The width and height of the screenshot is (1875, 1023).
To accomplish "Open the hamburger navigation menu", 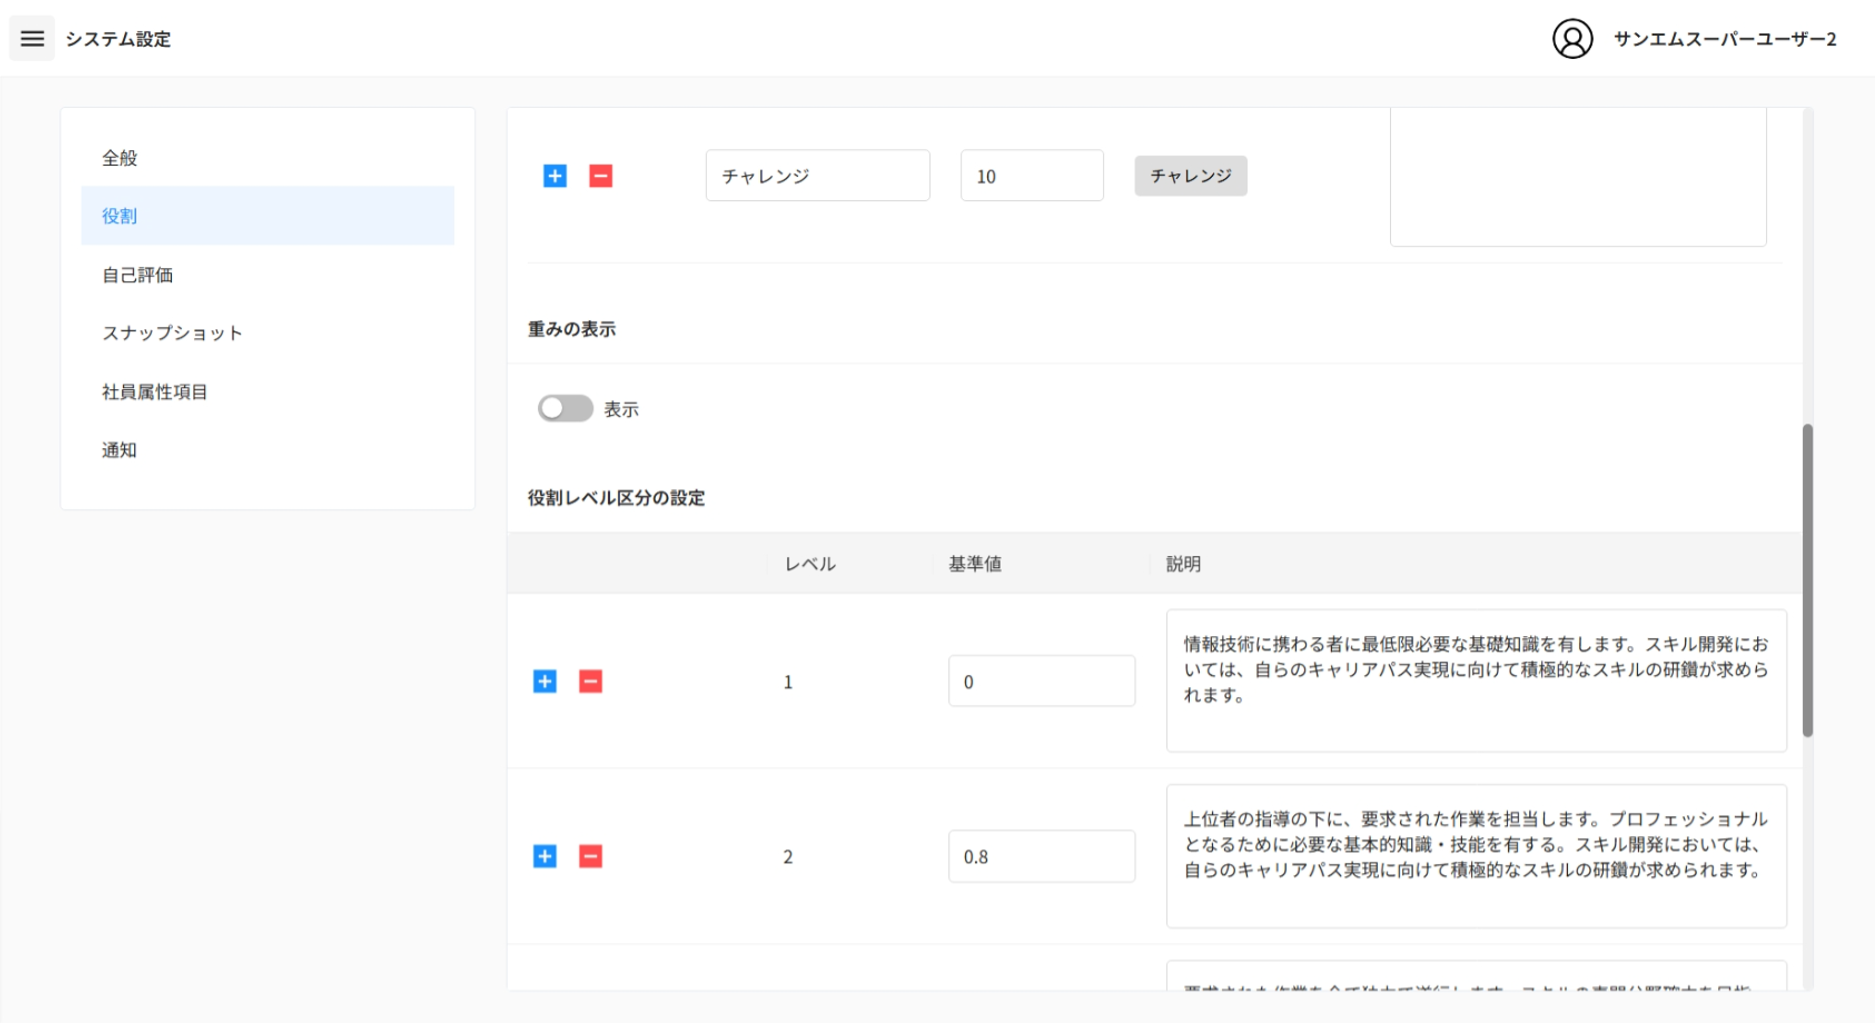I will [32, 39].
